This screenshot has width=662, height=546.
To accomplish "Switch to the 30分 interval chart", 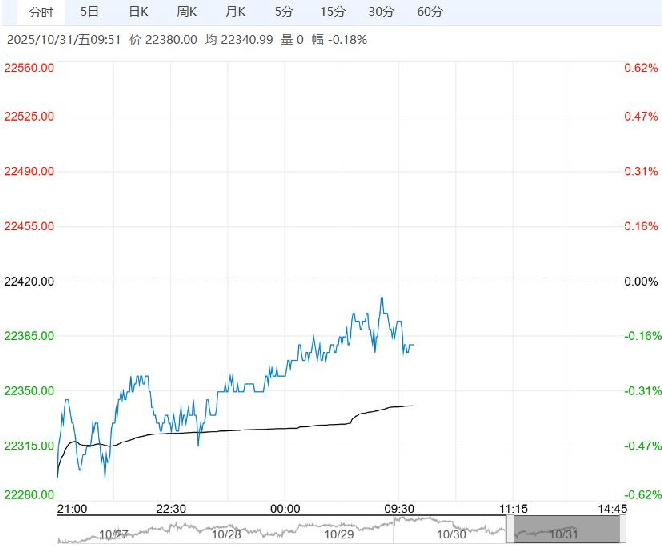I will 381,12.
